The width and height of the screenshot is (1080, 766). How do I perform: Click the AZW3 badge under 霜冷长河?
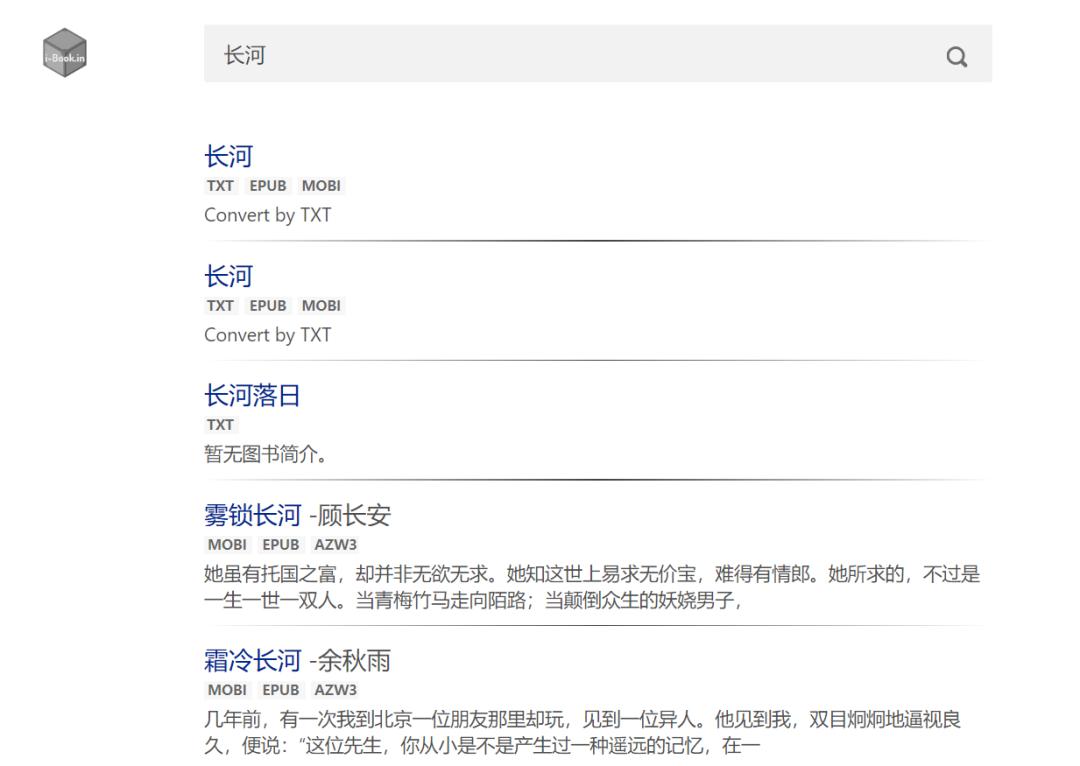pyautogui.click(x=336, y=689)
